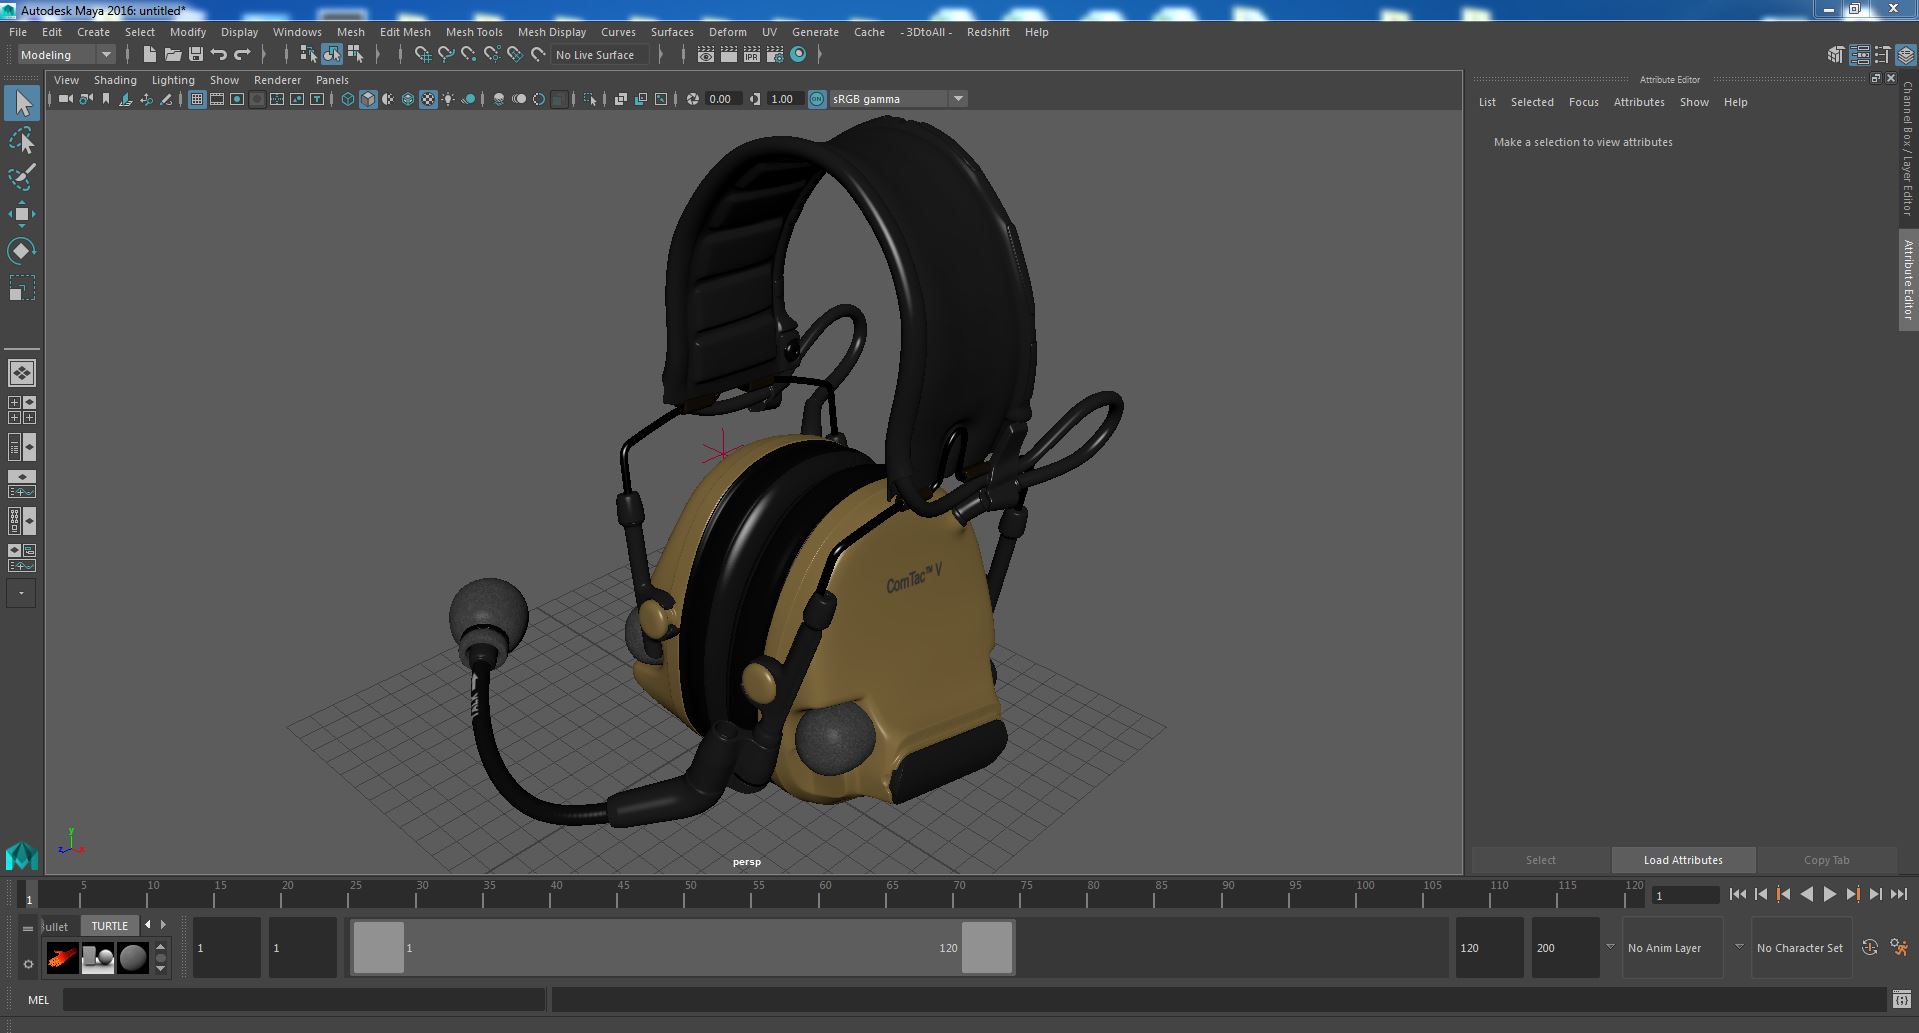Click the Select camera icon in panel toolbar
Viewport: 1919px width, 1033px height.
[x=65, y=99]
